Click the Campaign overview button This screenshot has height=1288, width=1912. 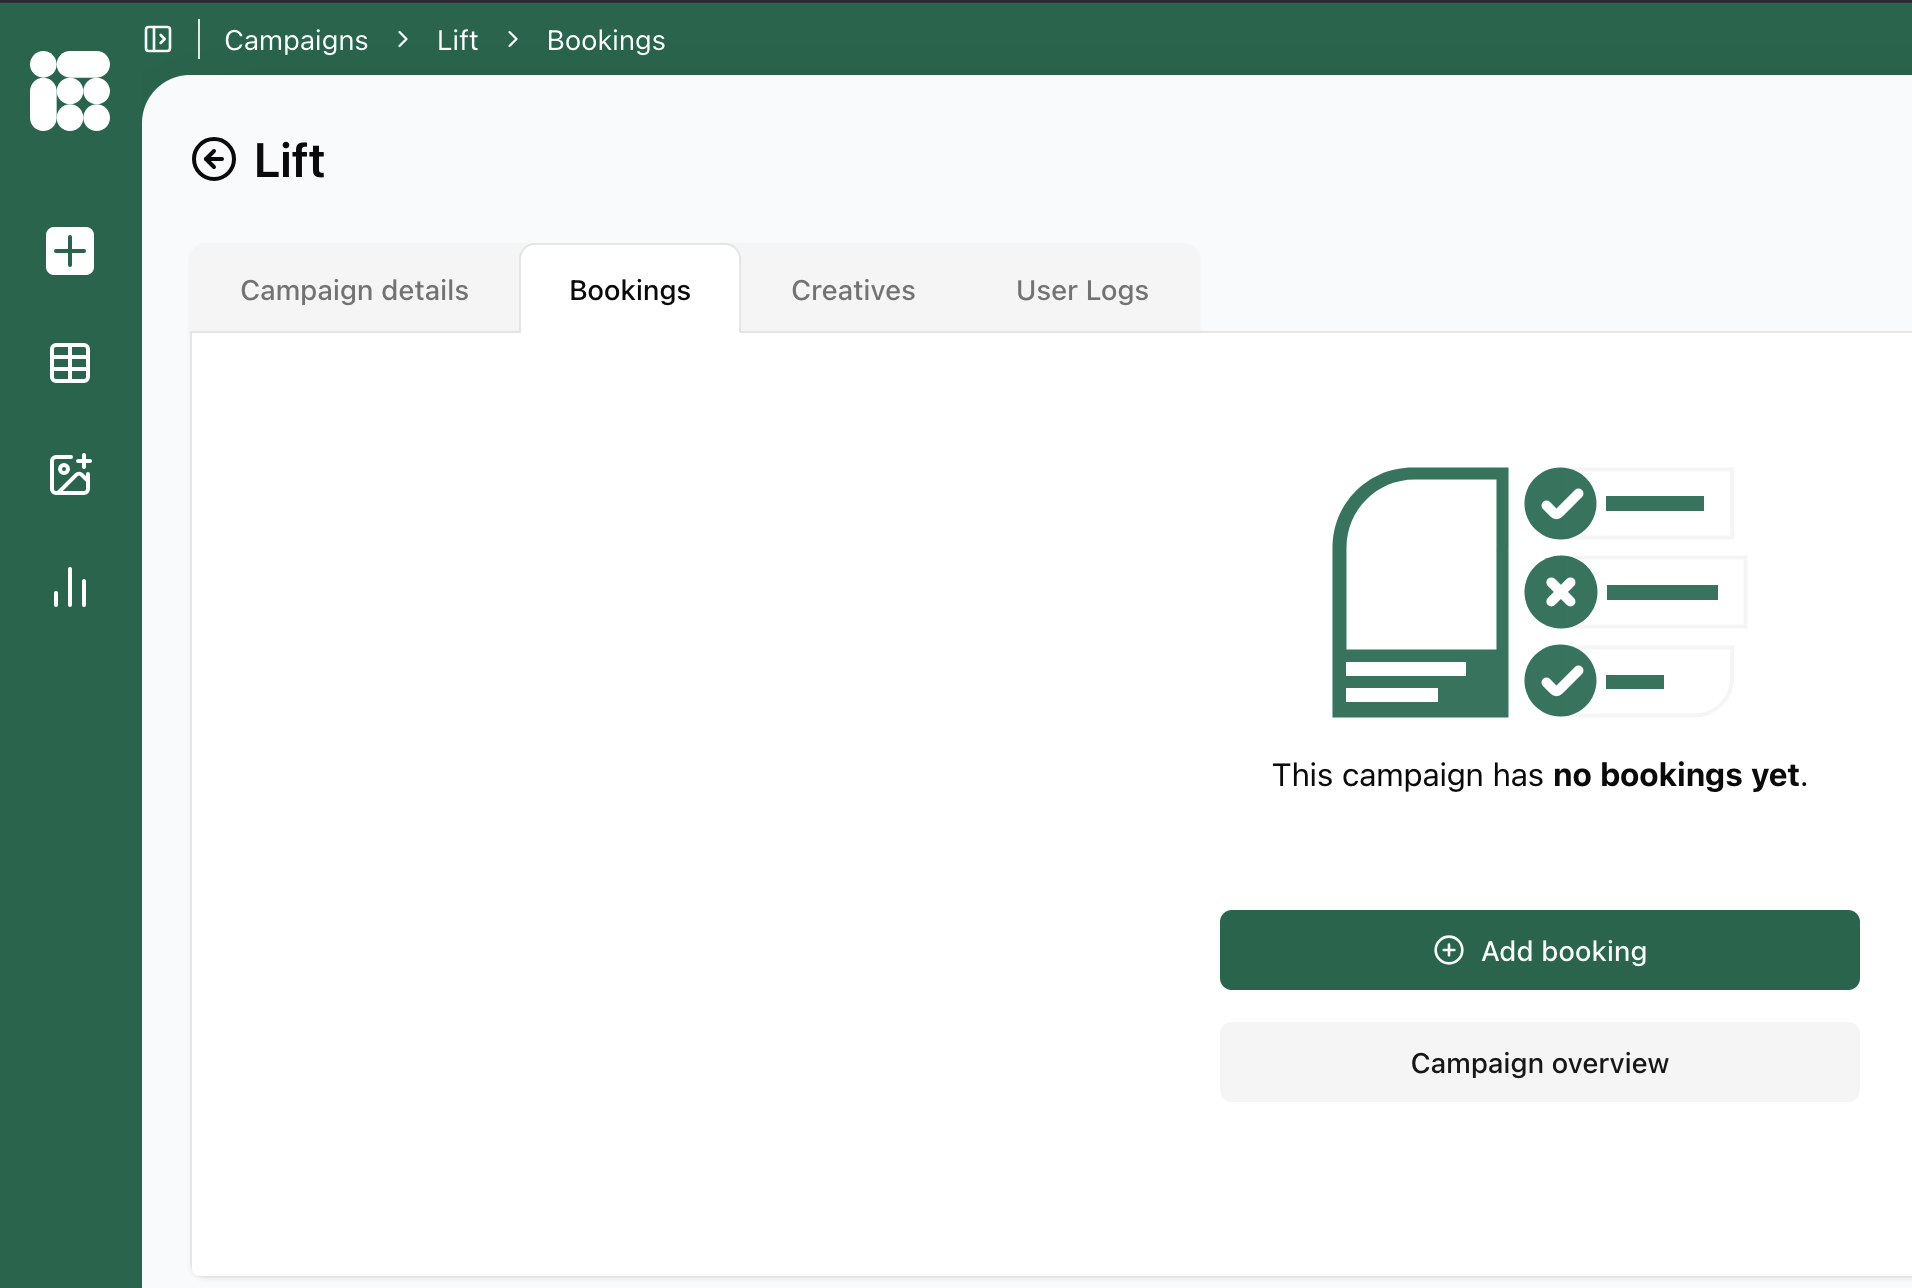[1539, 1062]
